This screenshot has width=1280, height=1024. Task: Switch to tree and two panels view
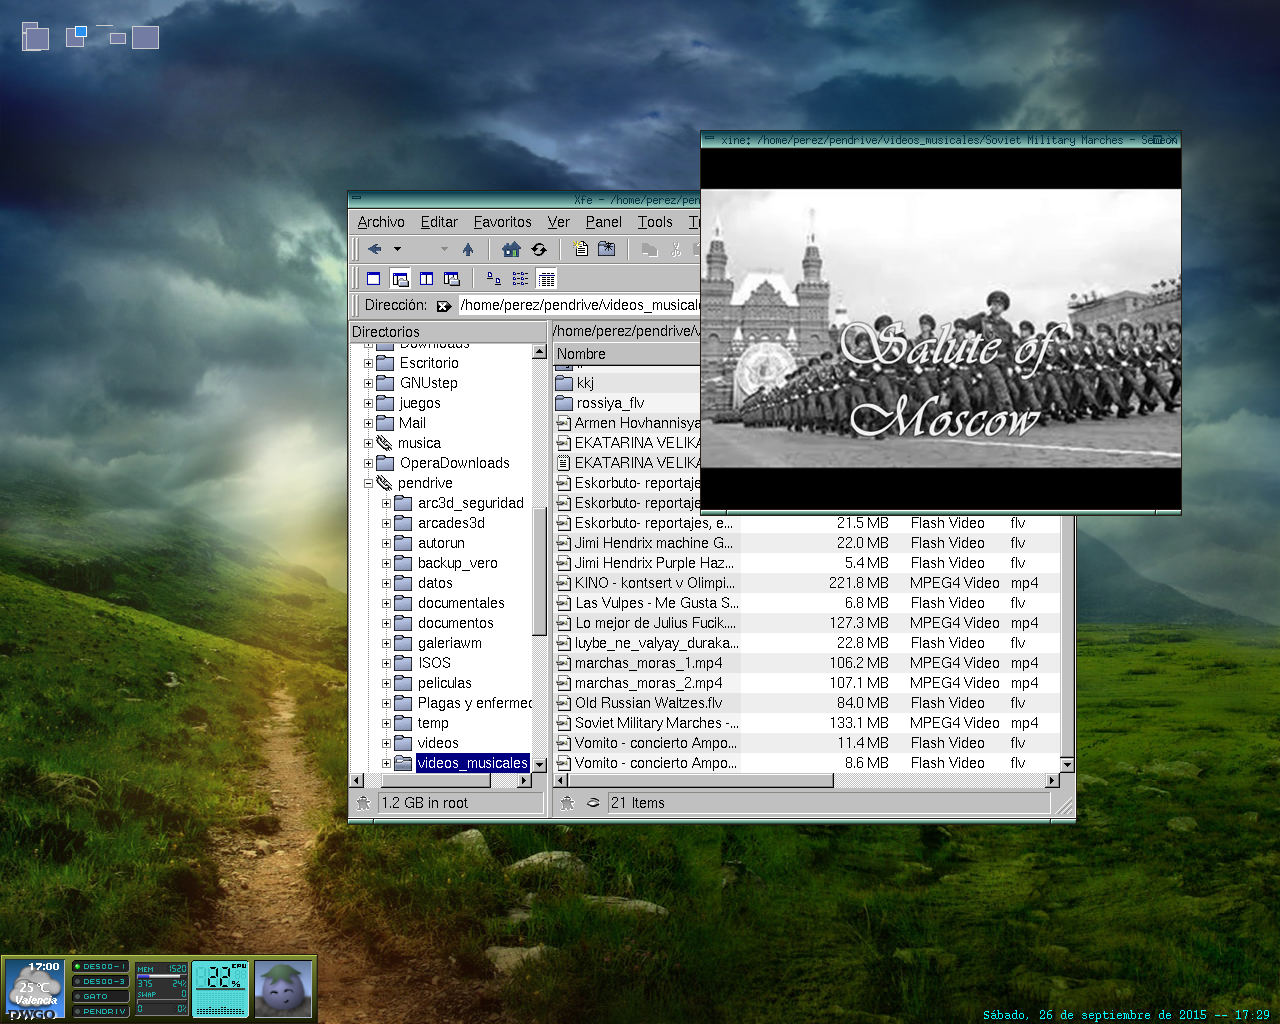[452, 279]
